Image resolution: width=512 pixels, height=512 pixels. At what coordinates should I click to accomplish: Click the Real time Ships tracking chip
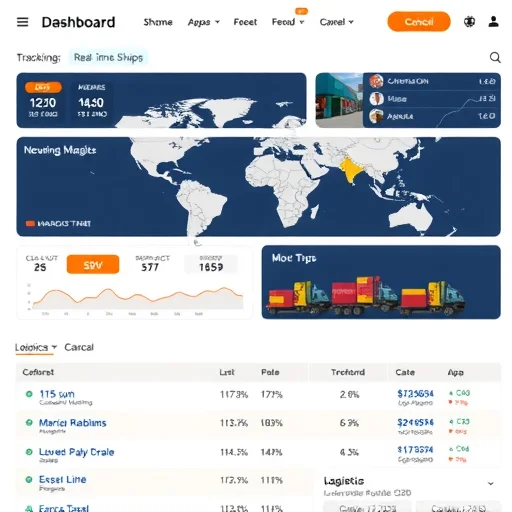pyautogui.click(x=108, y=57)
